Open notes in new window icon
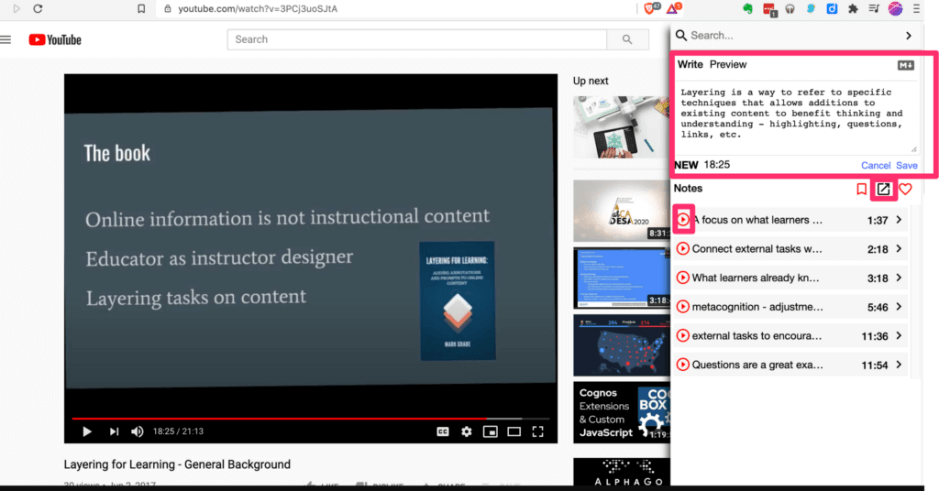 point(883,189)
